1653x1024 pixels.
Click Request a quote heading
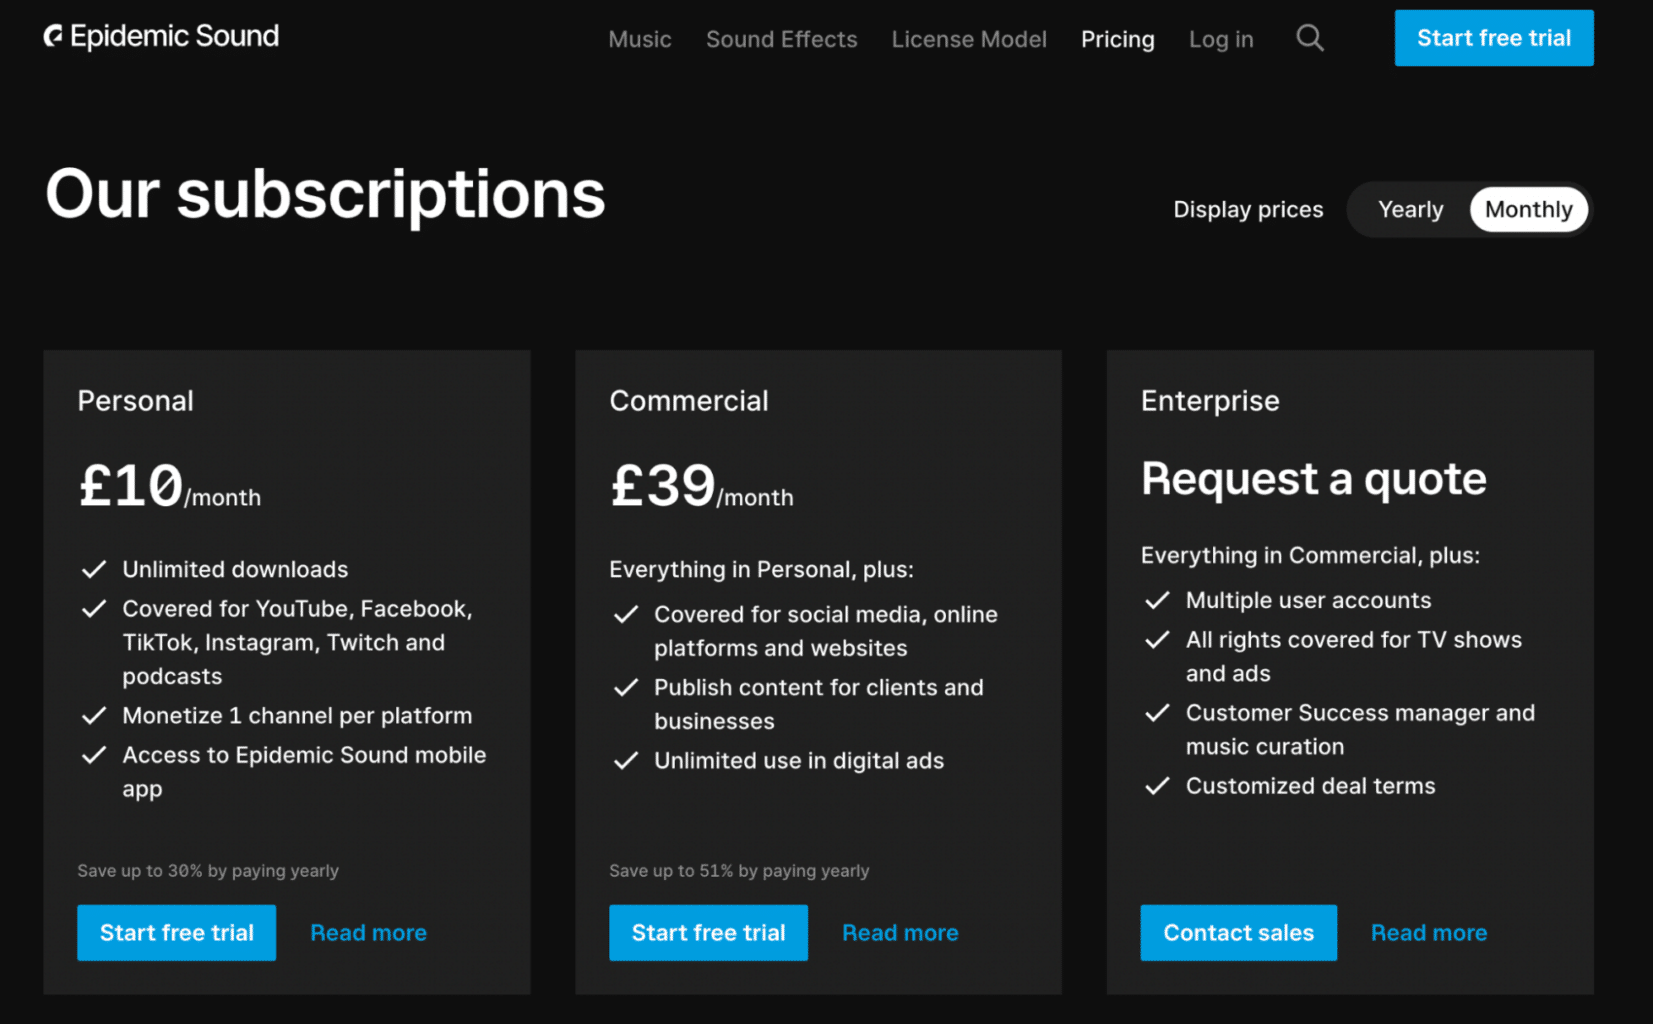click(1313, 479)
